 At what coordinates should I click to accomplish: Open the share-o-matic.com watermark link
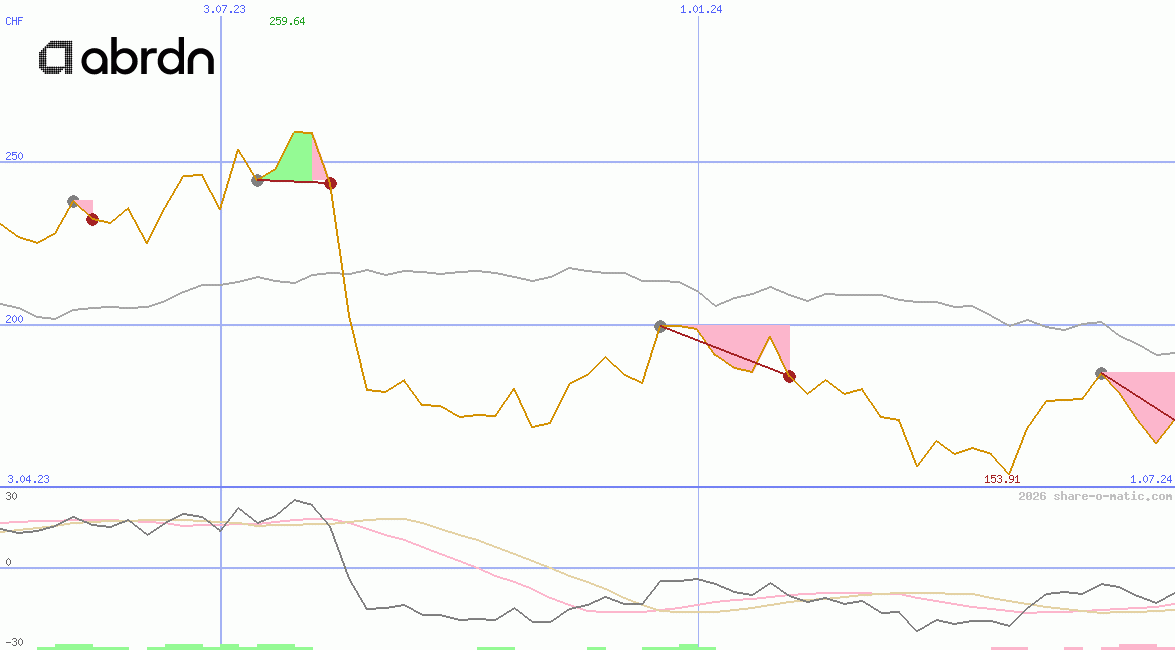[x=1095, y=496]
